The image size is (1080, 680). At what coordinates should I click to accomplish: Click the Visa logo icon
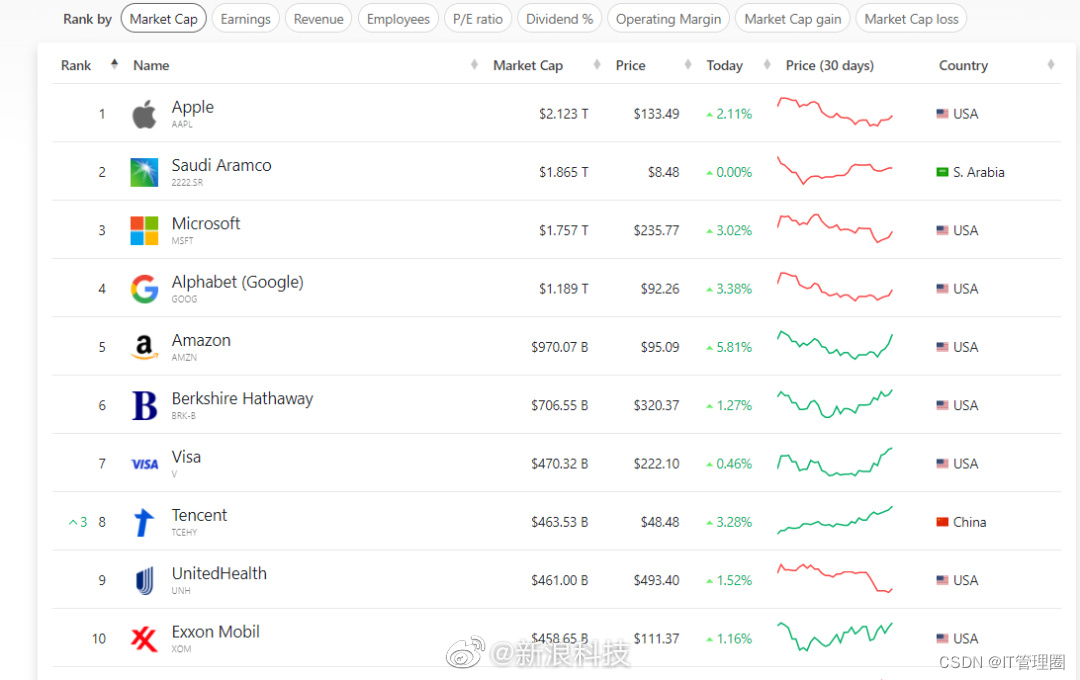(145, 464)
